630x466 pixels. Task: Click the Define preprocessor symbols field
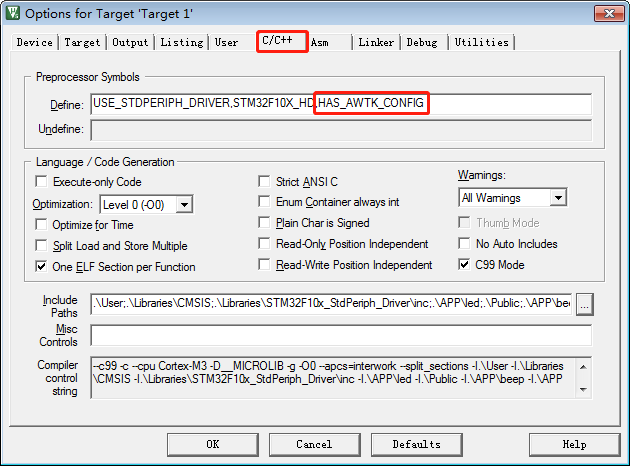click(341, 104)
